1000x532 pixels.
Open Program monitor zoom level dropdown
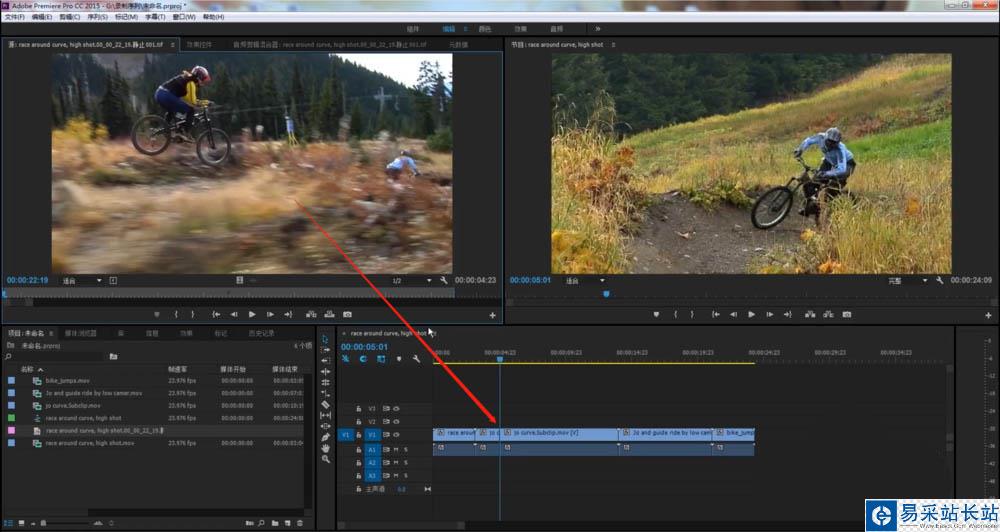click(584, 281)
